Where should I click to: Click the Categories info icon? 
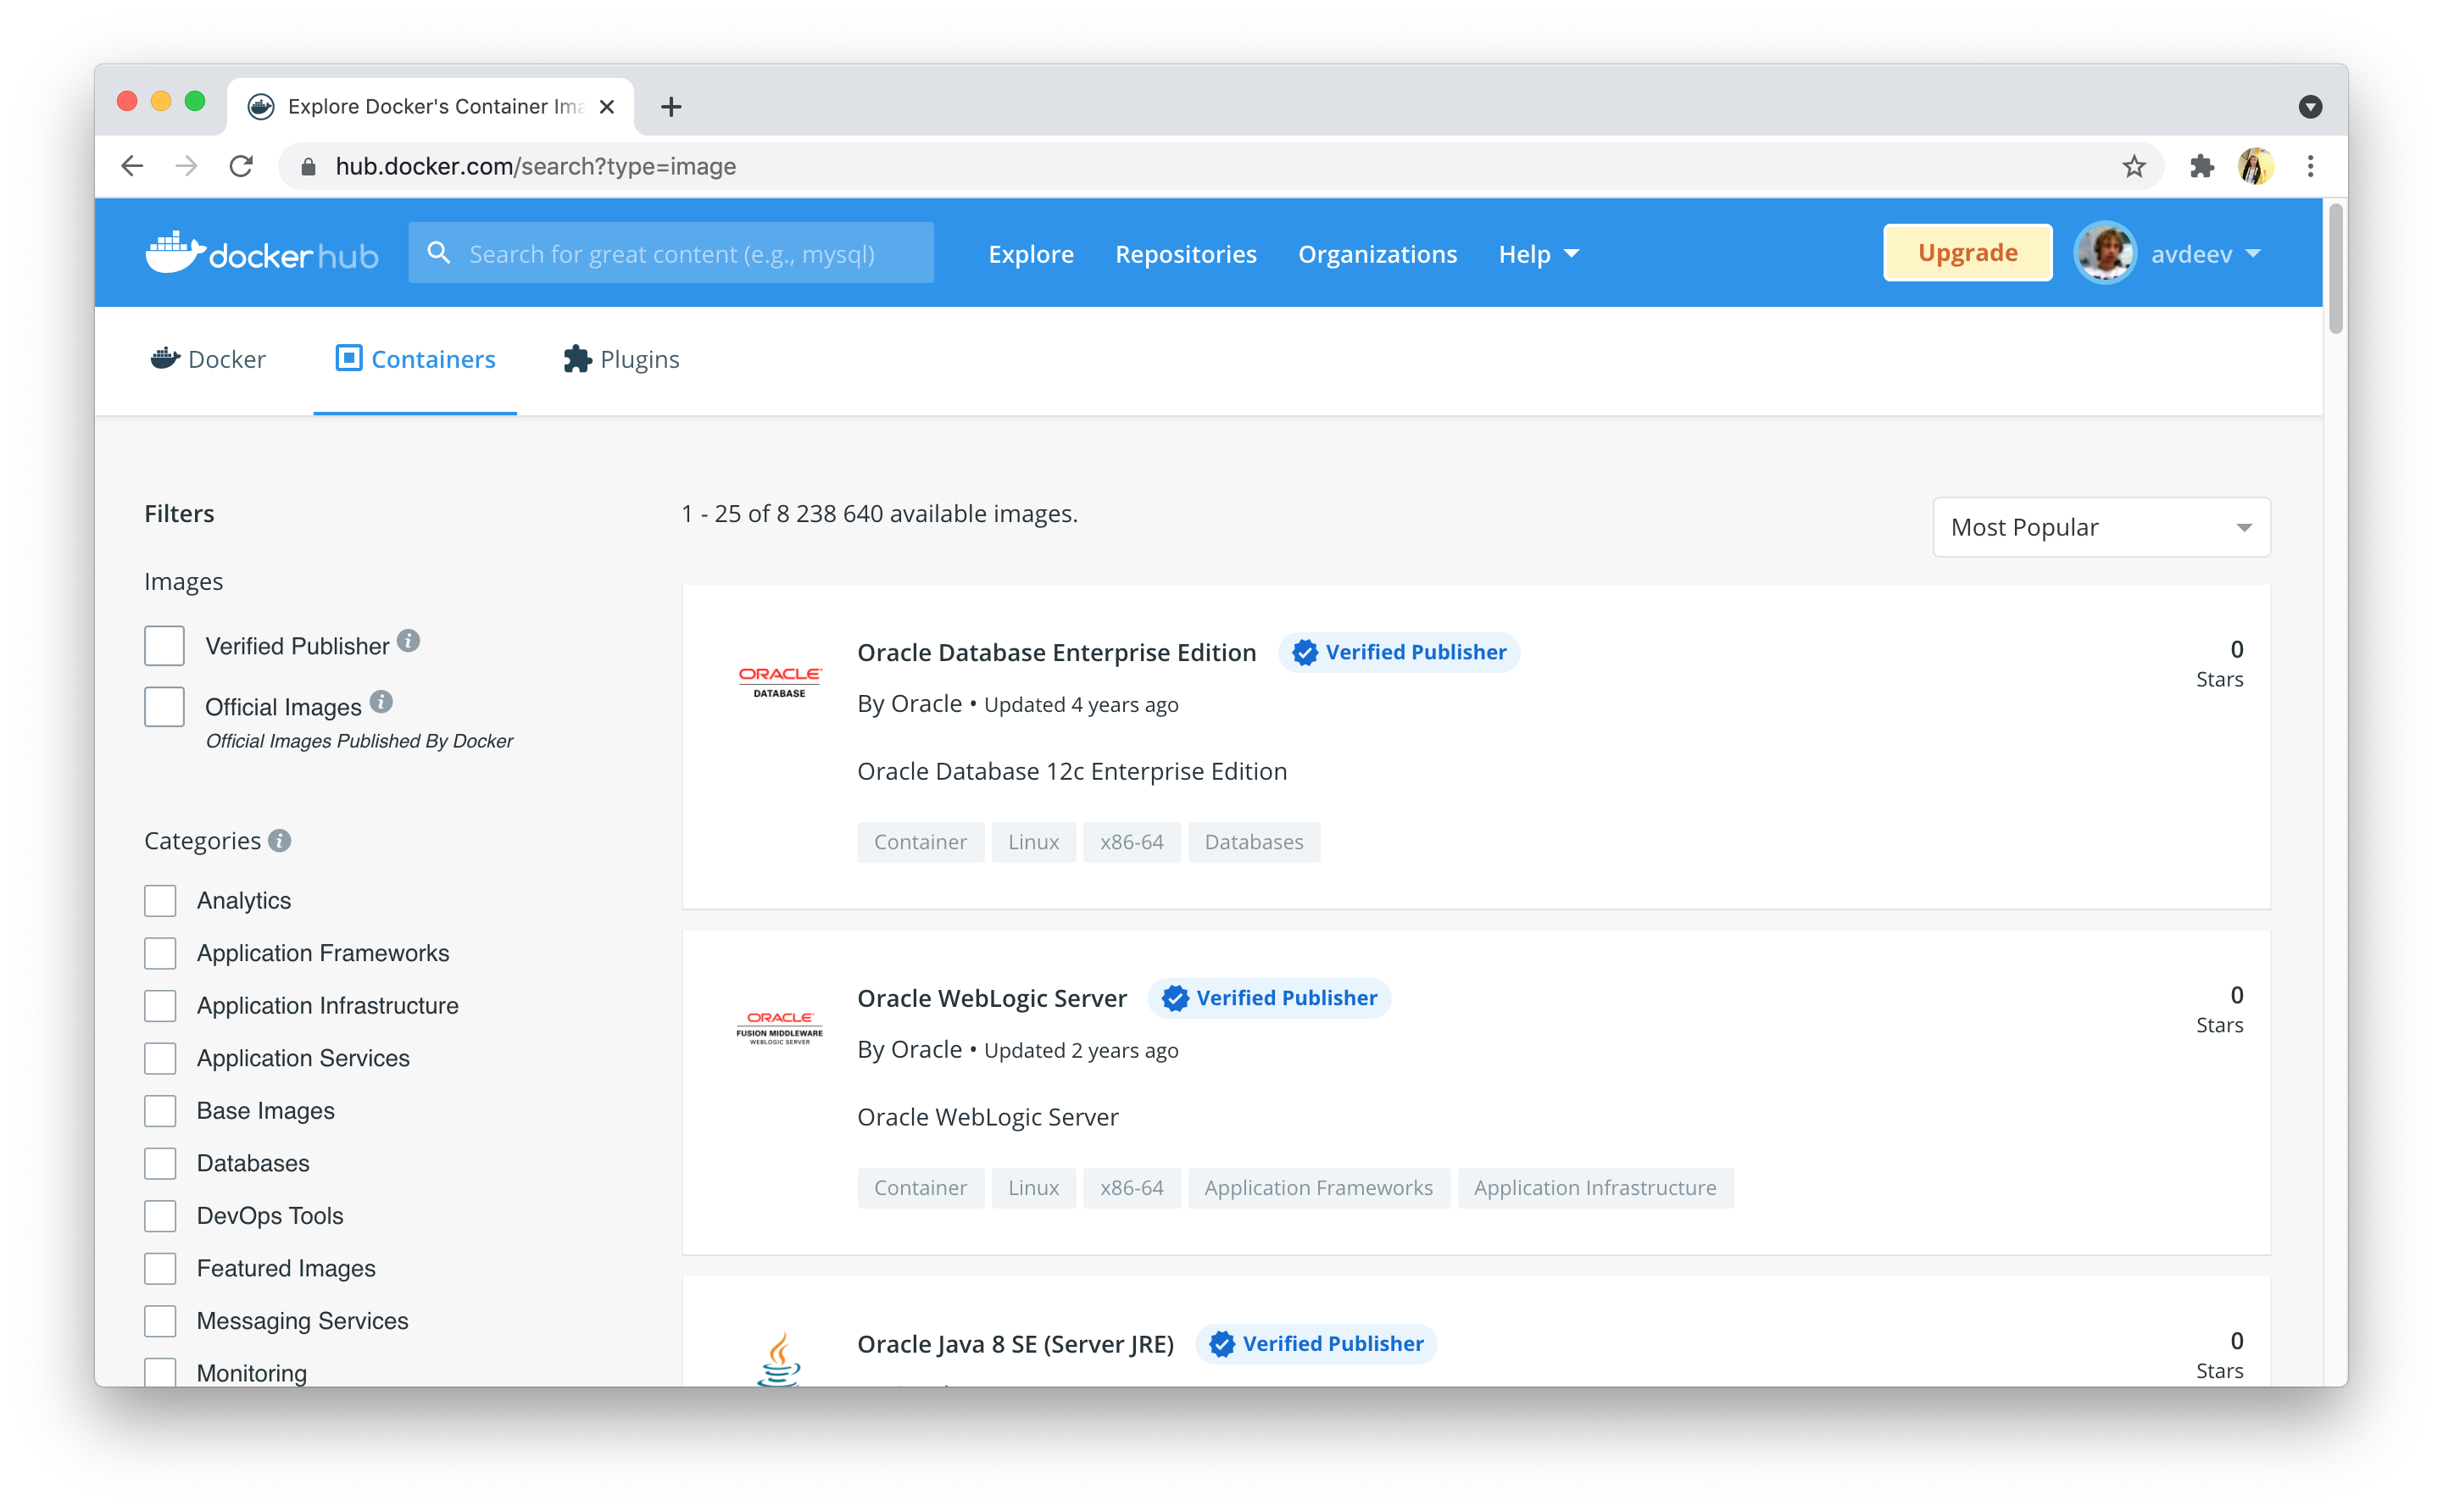pos(279,841)
